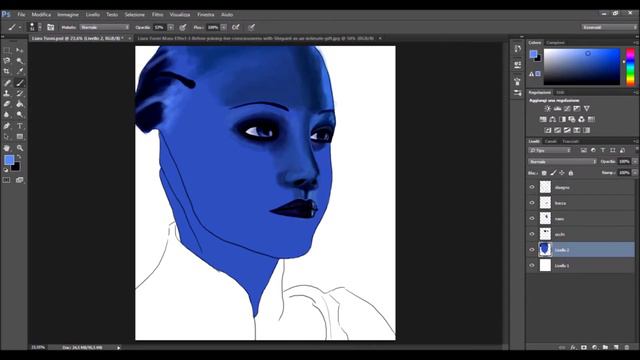Open the Filtro menu
The width and height of the screenshot is (640, 360).
click(158, 15)
